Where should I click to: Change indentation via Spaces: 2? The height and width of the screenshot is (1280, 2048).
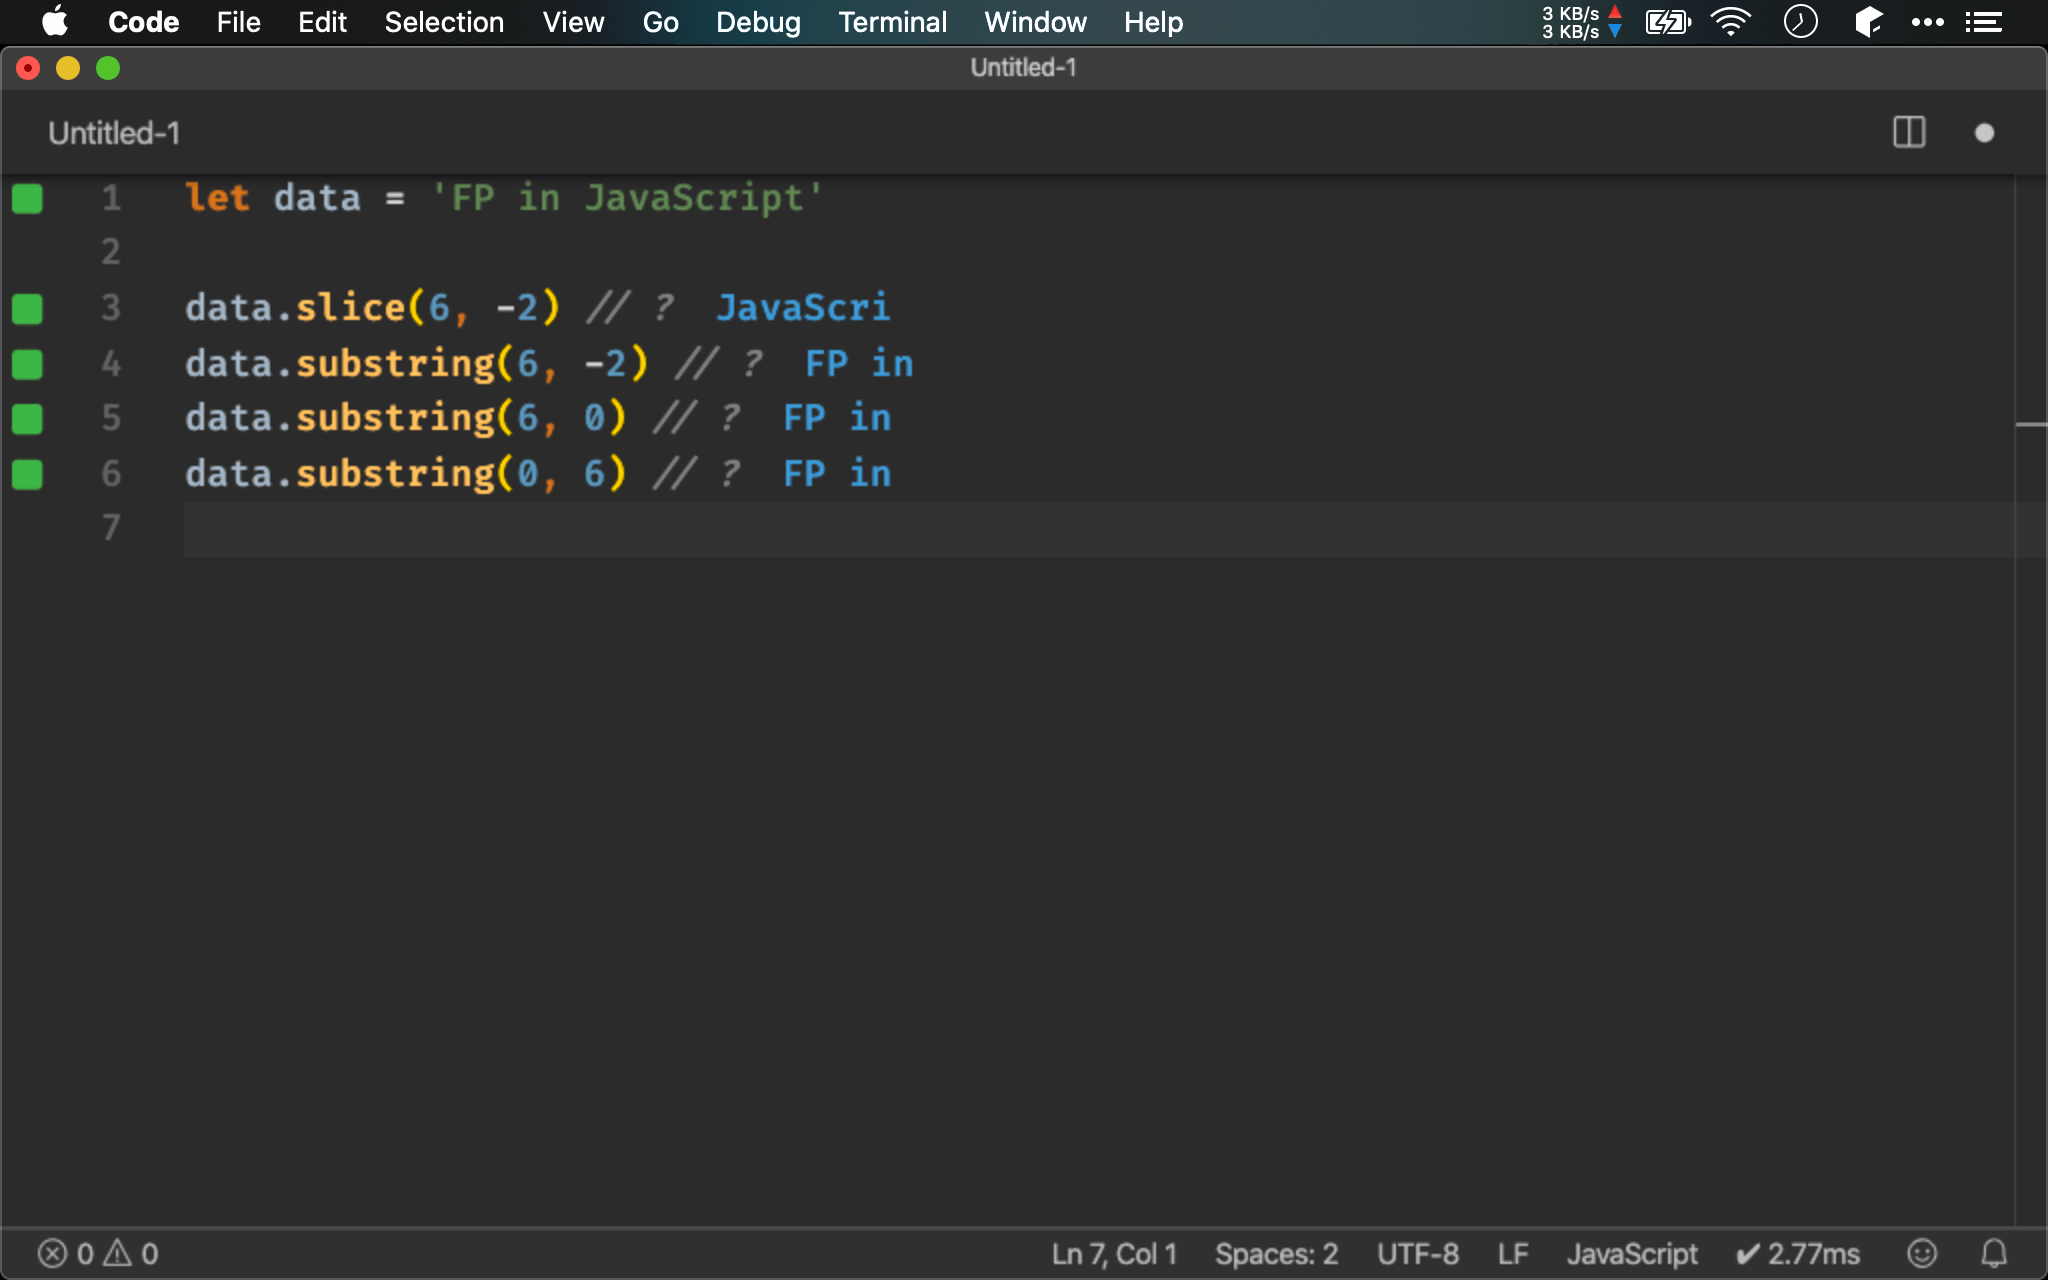[1276, 1253]
